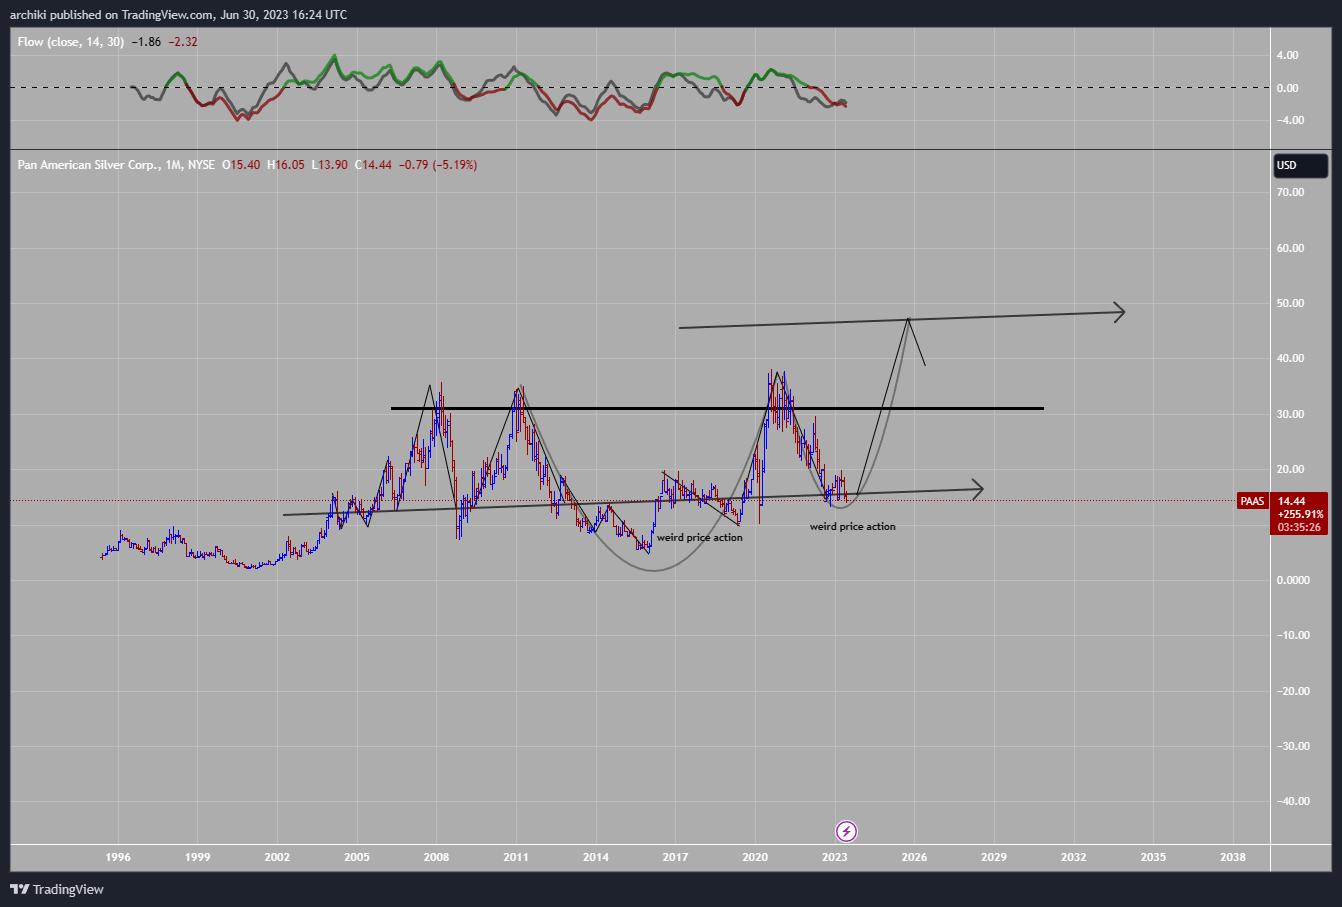This screenshot has width=1342, height=907.
Task: Click the right 'weird price action' annotation near 2023
Action: point(853,526)
